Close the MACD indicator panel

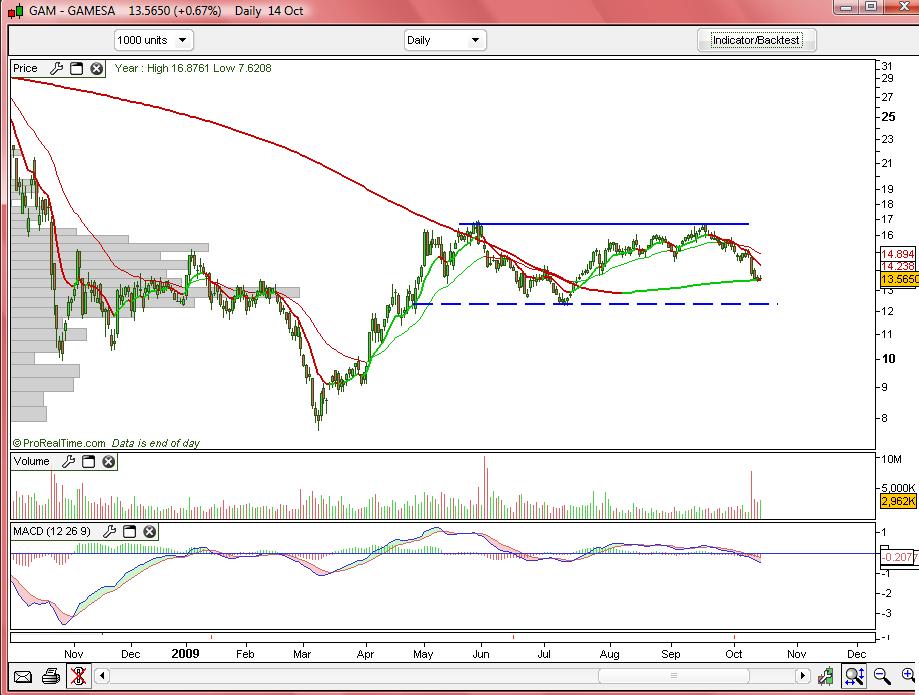(150, 532)
